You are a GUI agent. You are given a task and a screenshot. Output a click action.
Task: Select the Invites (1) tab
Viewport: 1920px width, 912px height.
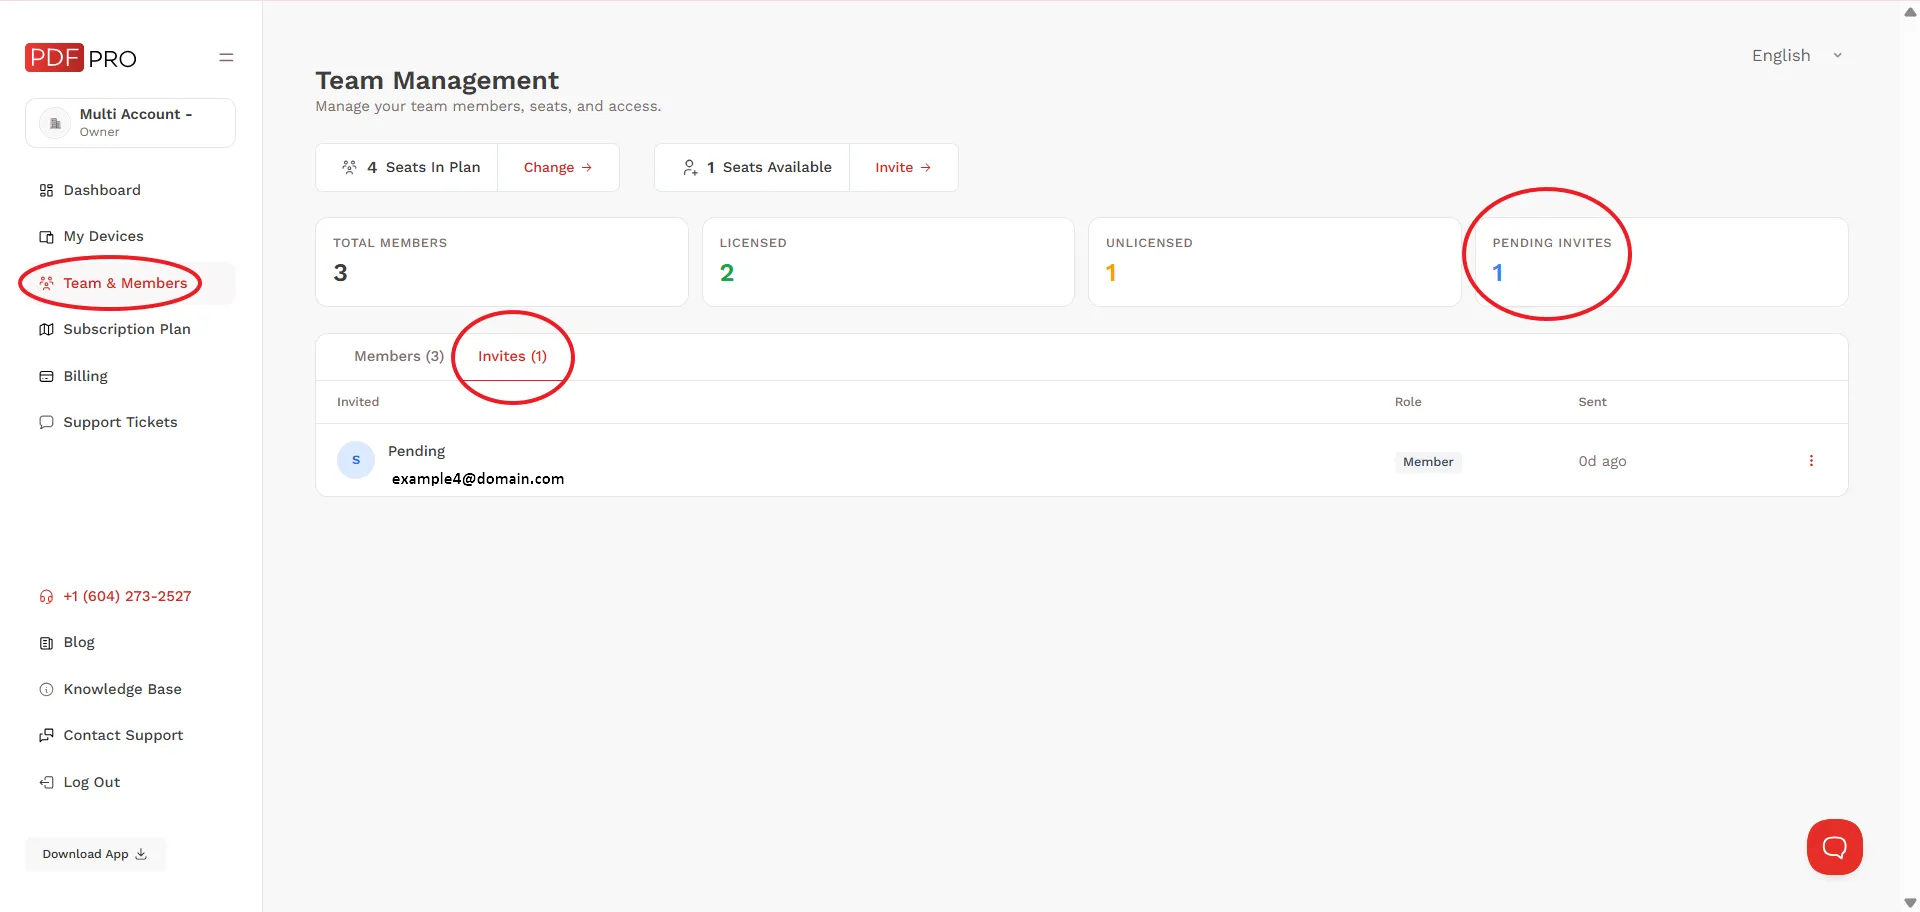pyautogui.click(x=512, y=356)
